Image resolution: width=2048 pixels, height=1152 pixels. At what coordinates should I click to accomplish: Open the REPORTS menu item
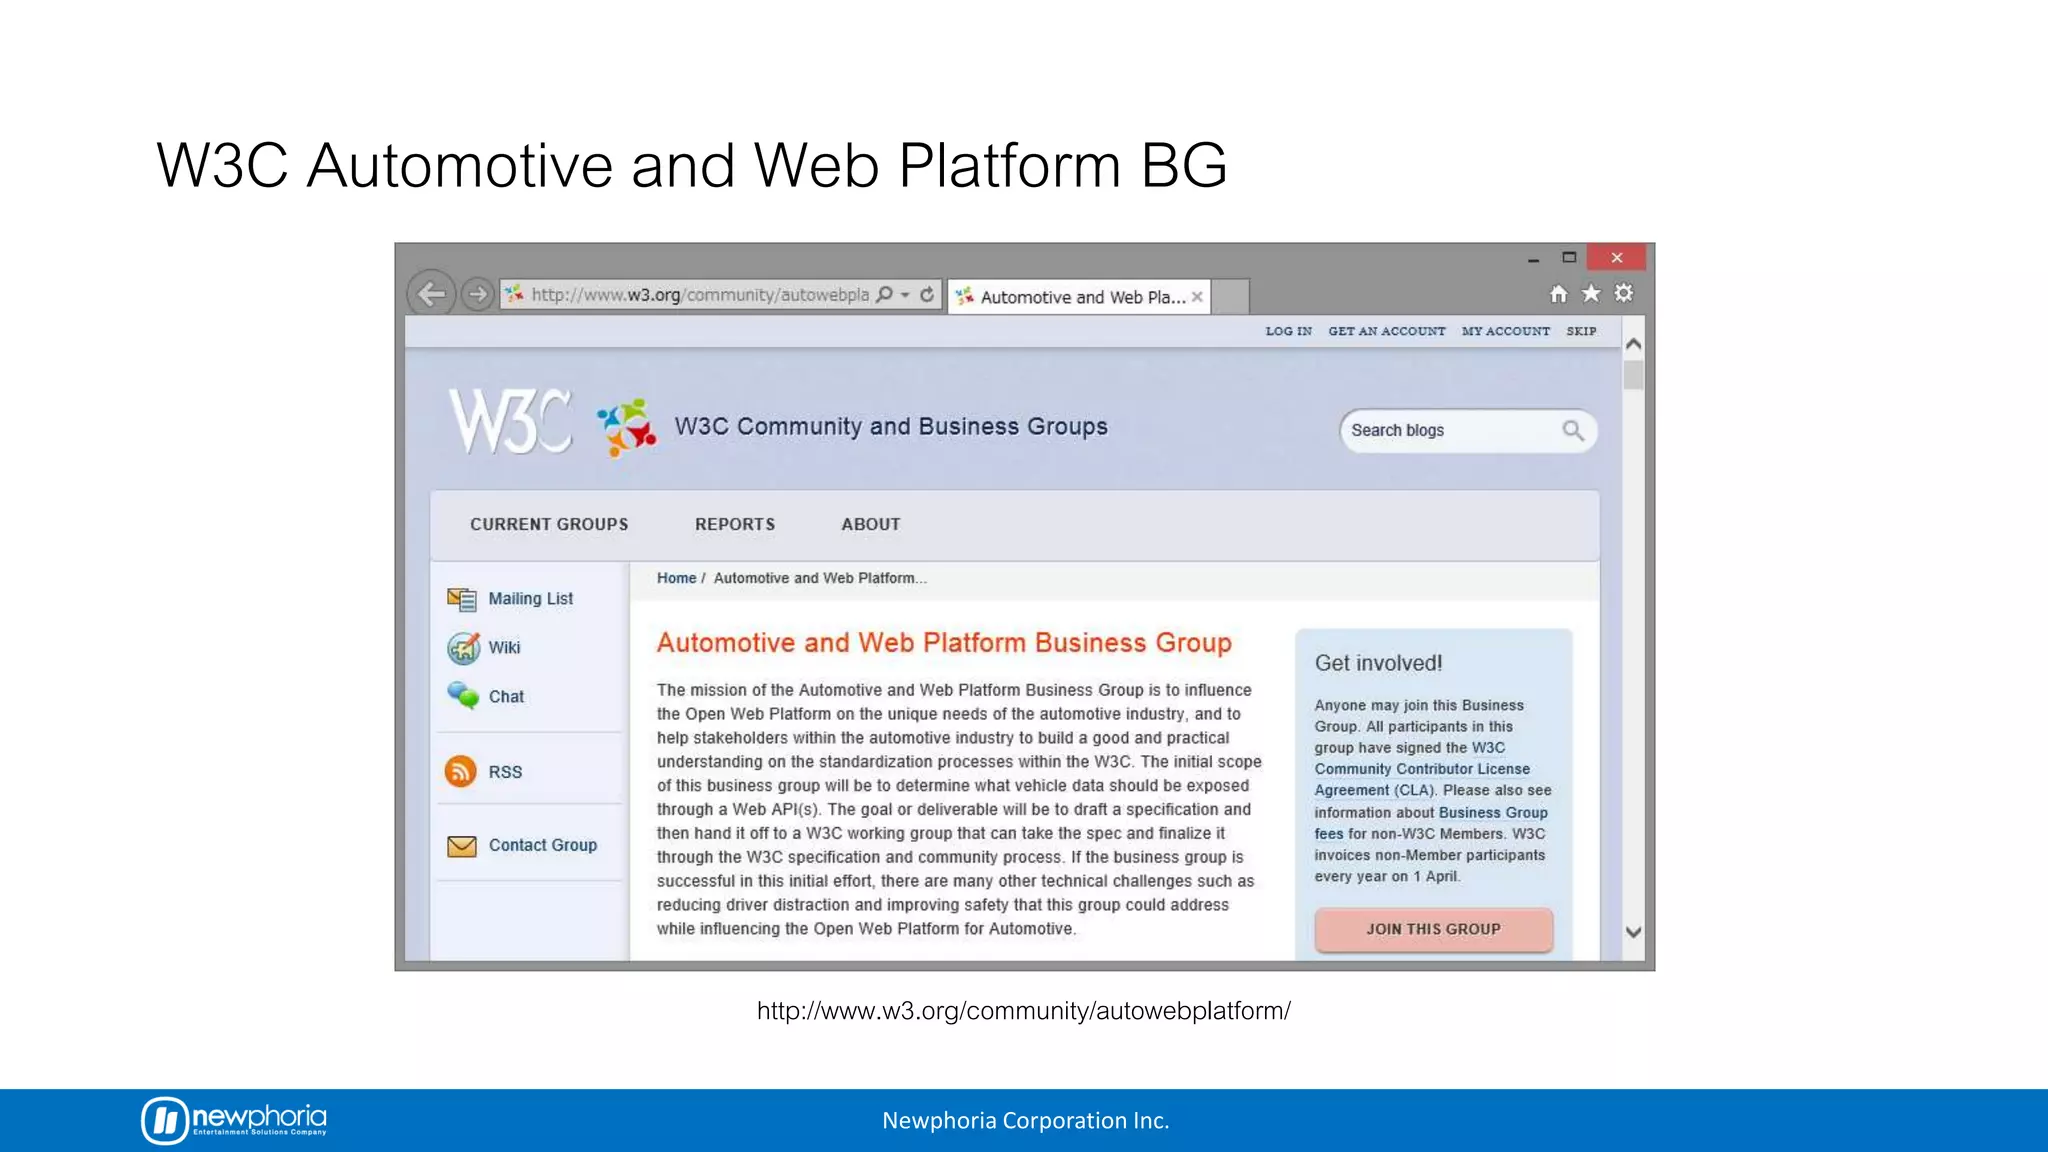735,524
